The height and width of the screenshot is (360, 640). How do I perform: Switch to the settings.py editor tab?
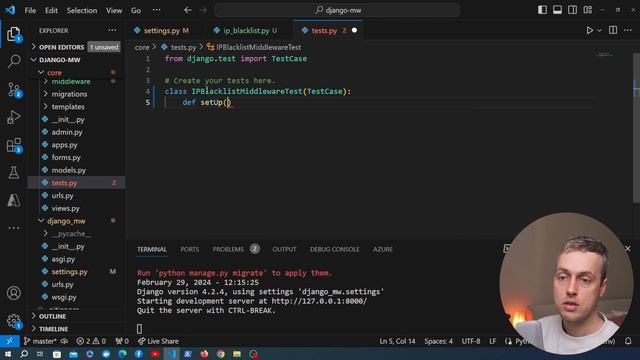click(x=162, y=31)
